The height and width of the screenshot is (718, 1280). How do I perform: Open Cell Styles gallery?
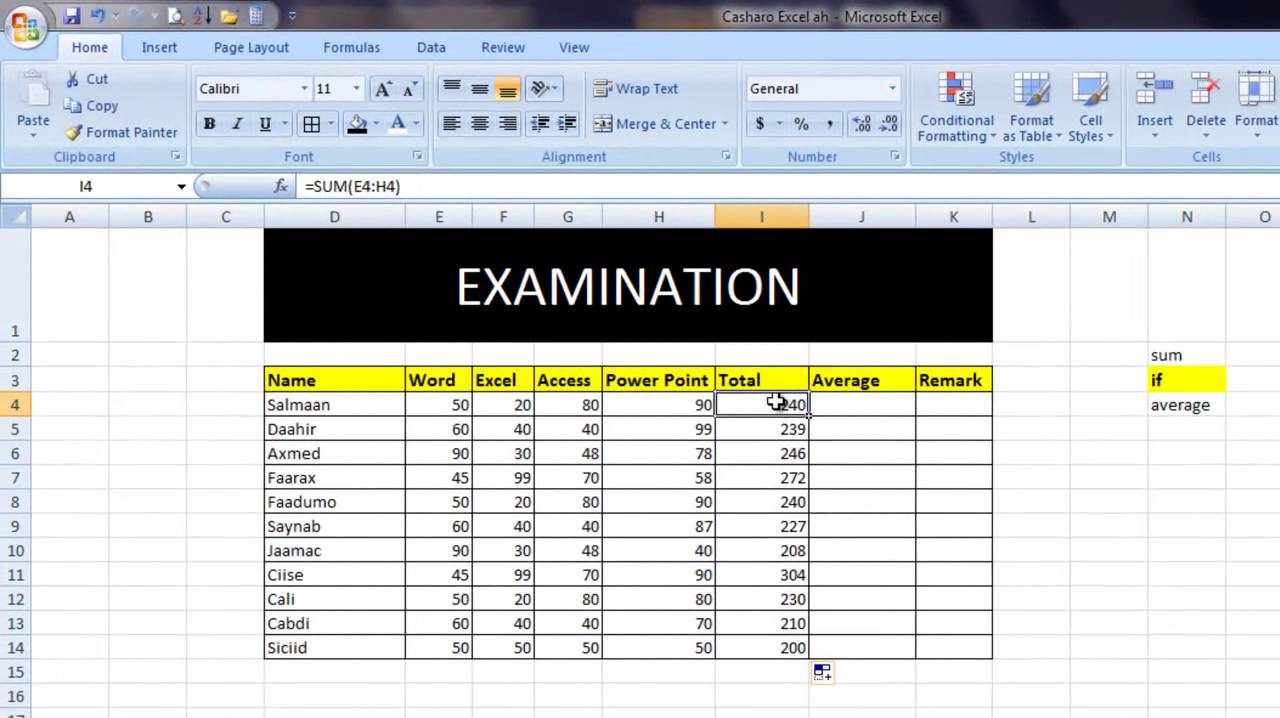click(1090, 108)
